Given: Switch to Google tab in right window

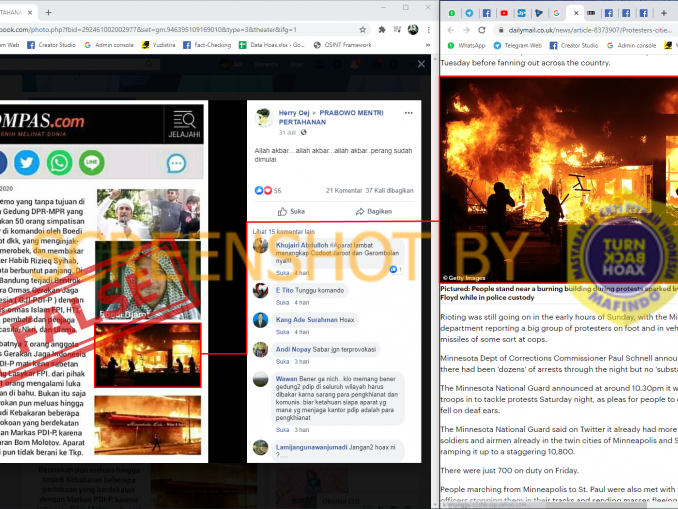Looking at the screenshot, I should [x=556, y=13].
